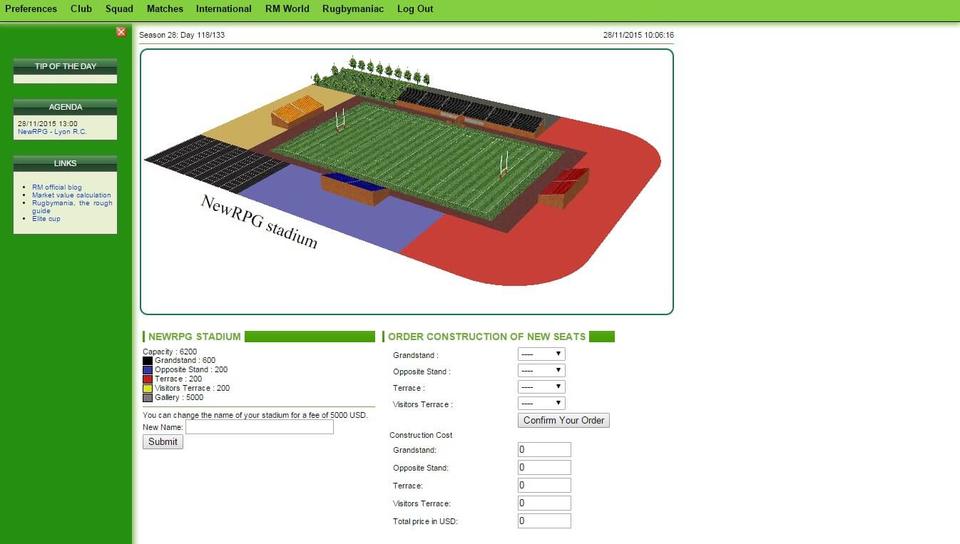Screen dimensions: 960x544
Task: Open the Squad menu
Action: coord(119,9)
